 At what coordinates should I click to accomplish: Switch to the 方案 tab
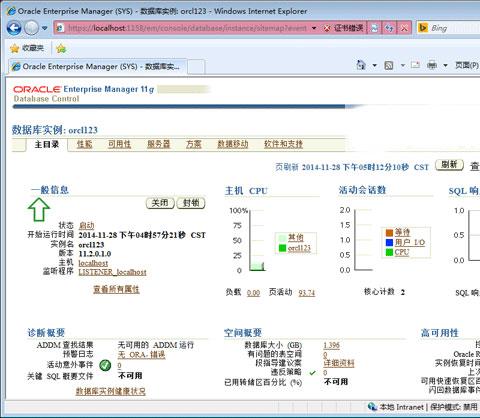(194, 144)
